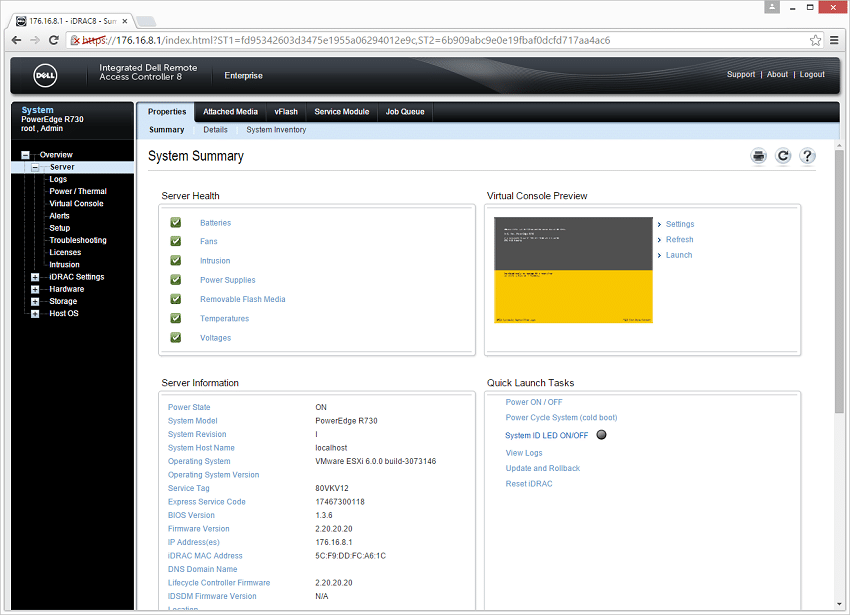This screenshot has width=850, height=615.
Task: Open Virtual Console Settings link
Action: click(x=680, y=224)
